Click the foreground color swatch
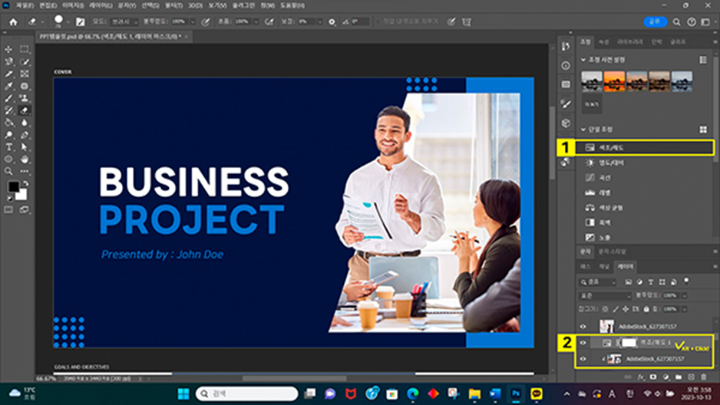 pos(13,186)
